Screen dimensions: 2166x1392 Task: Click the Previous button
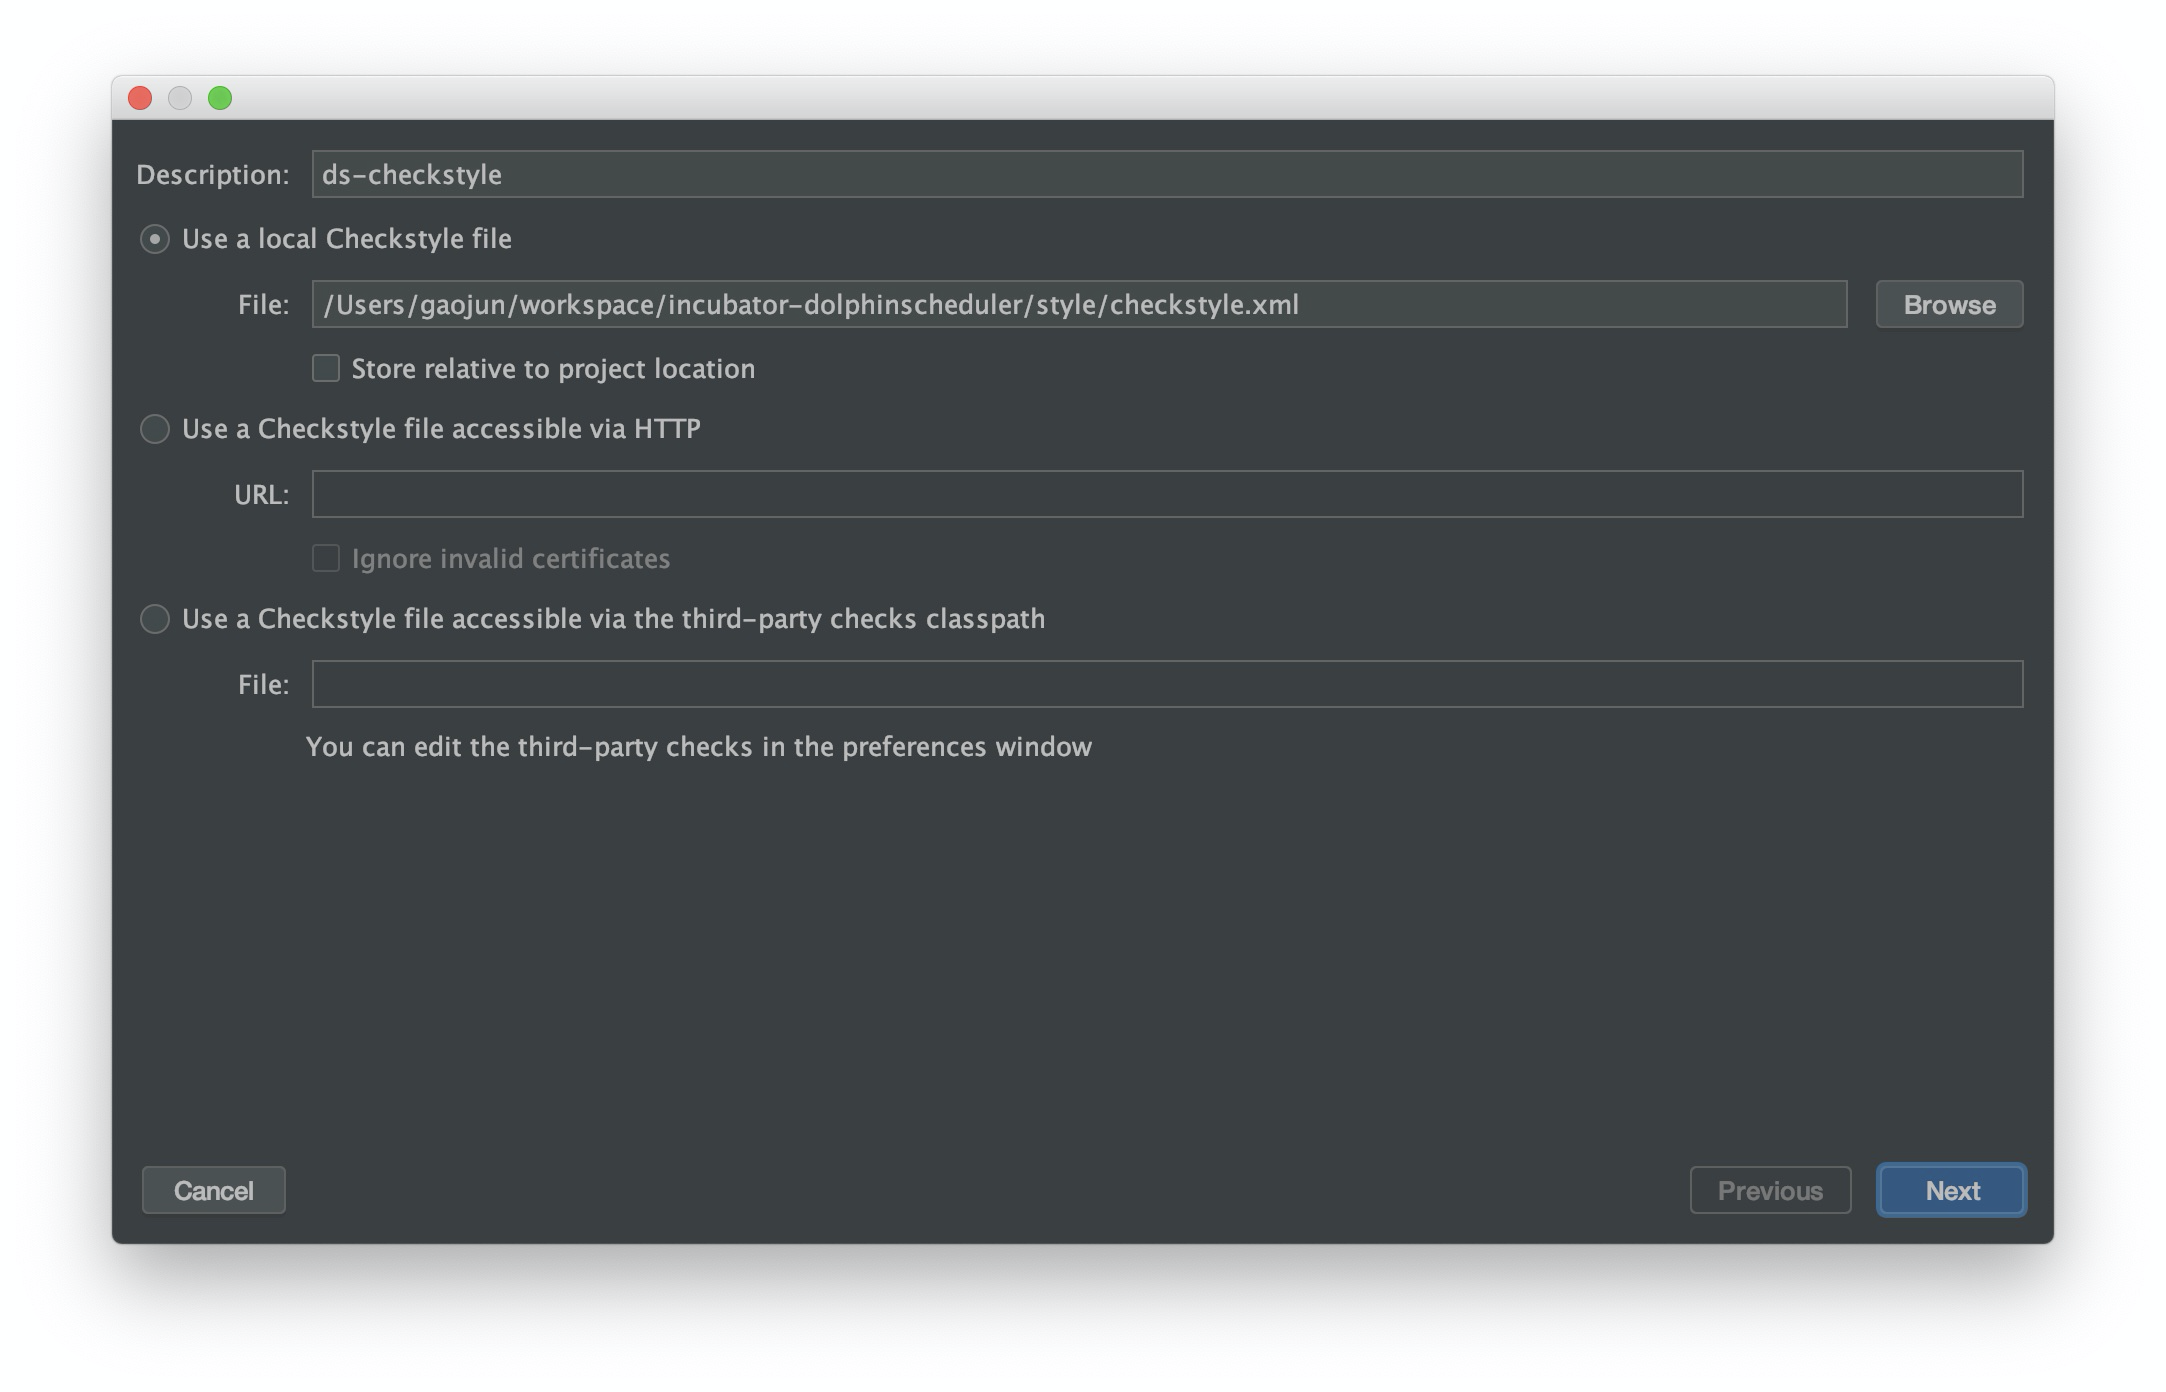point(1769,1190)
